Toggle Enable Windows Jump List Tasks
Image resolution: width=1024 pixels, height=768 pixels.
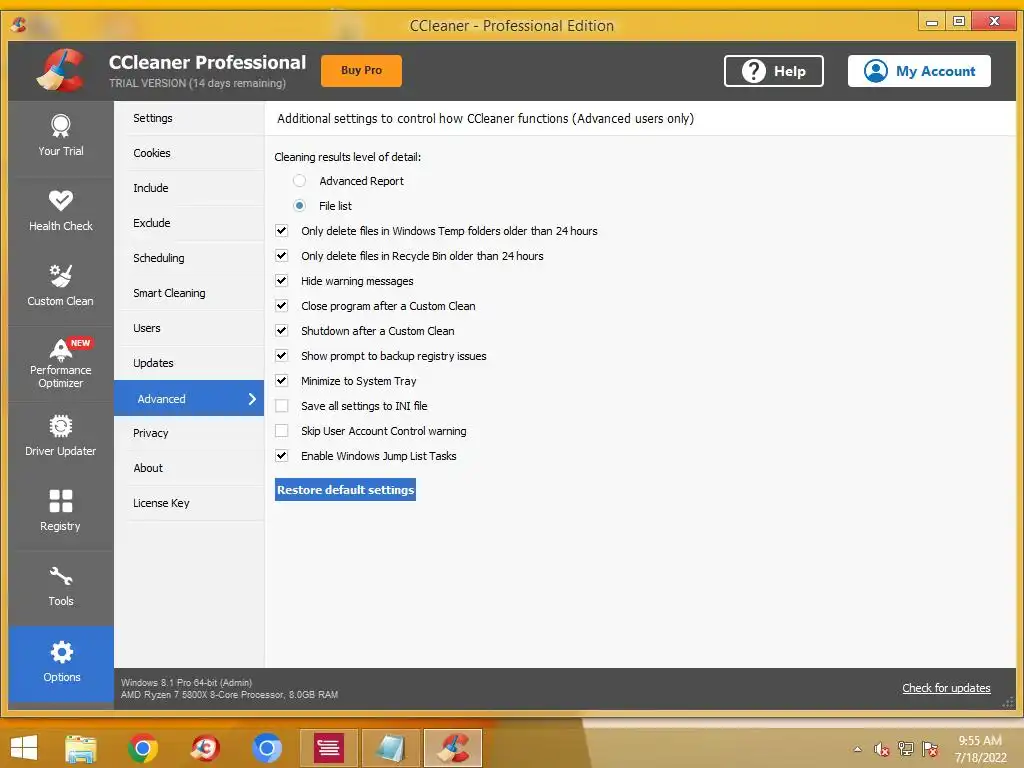pyautogui.click(x=281, y=456)
